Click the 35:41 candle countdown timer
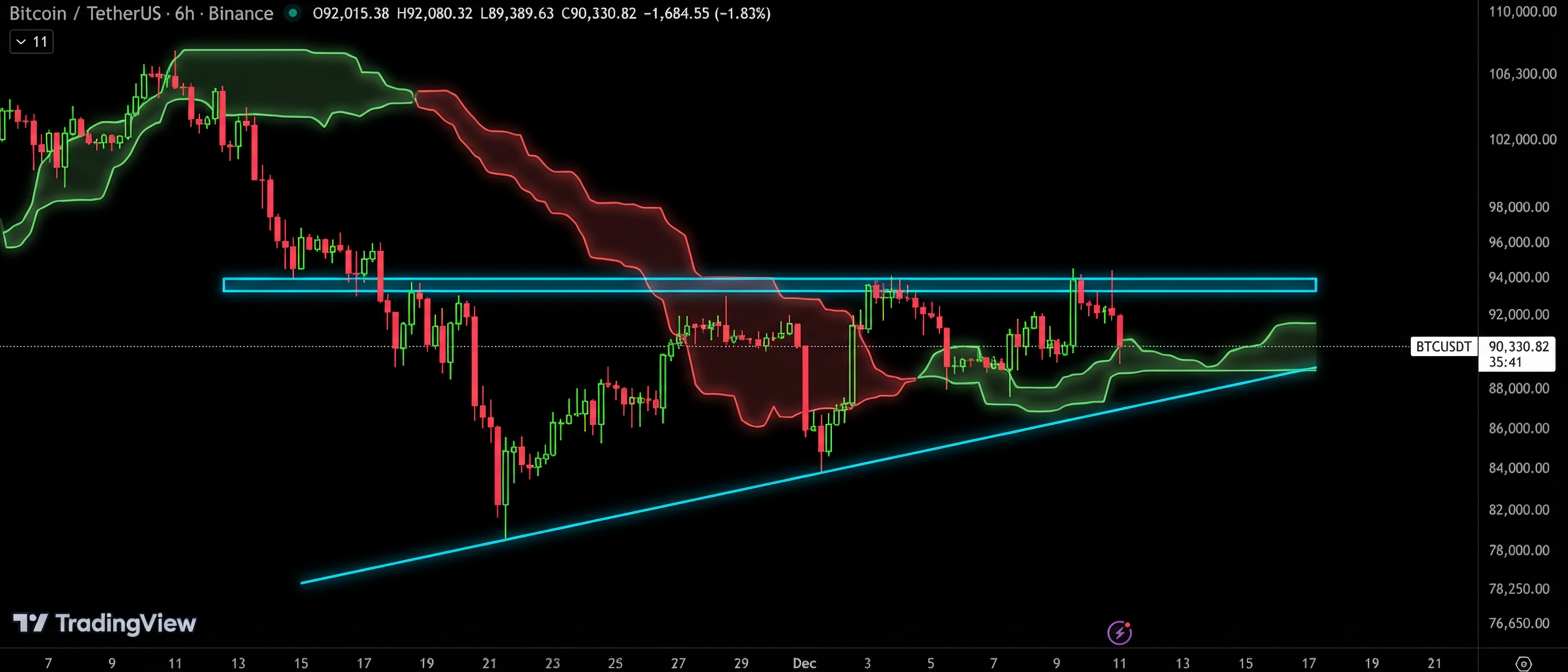 pyautogui.click(x=1505, y=362)
